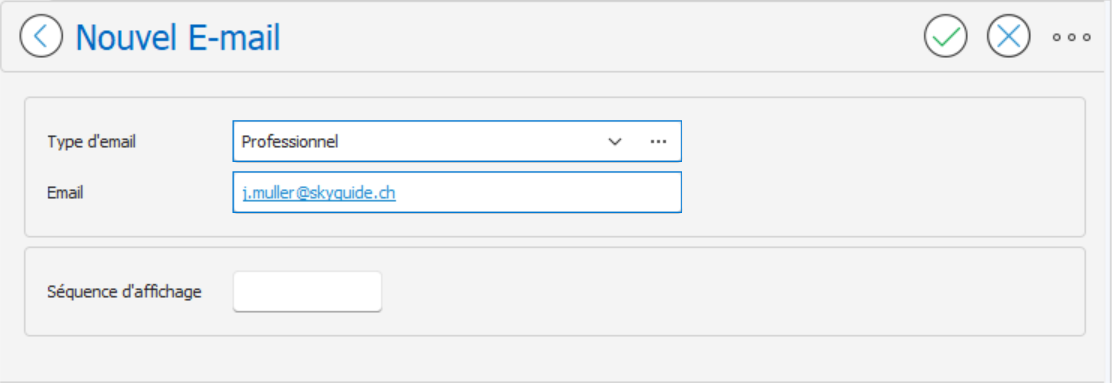
Task: Click the j.muller@skyguide.ch link
Action: [x=318, y=193]
